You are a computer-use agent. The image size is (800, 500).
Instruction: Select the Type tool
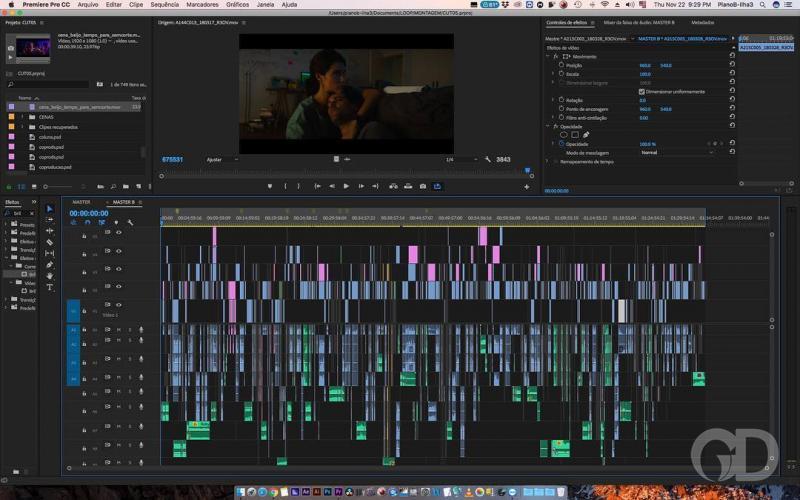pyautogui.click(x=50, y=287)
